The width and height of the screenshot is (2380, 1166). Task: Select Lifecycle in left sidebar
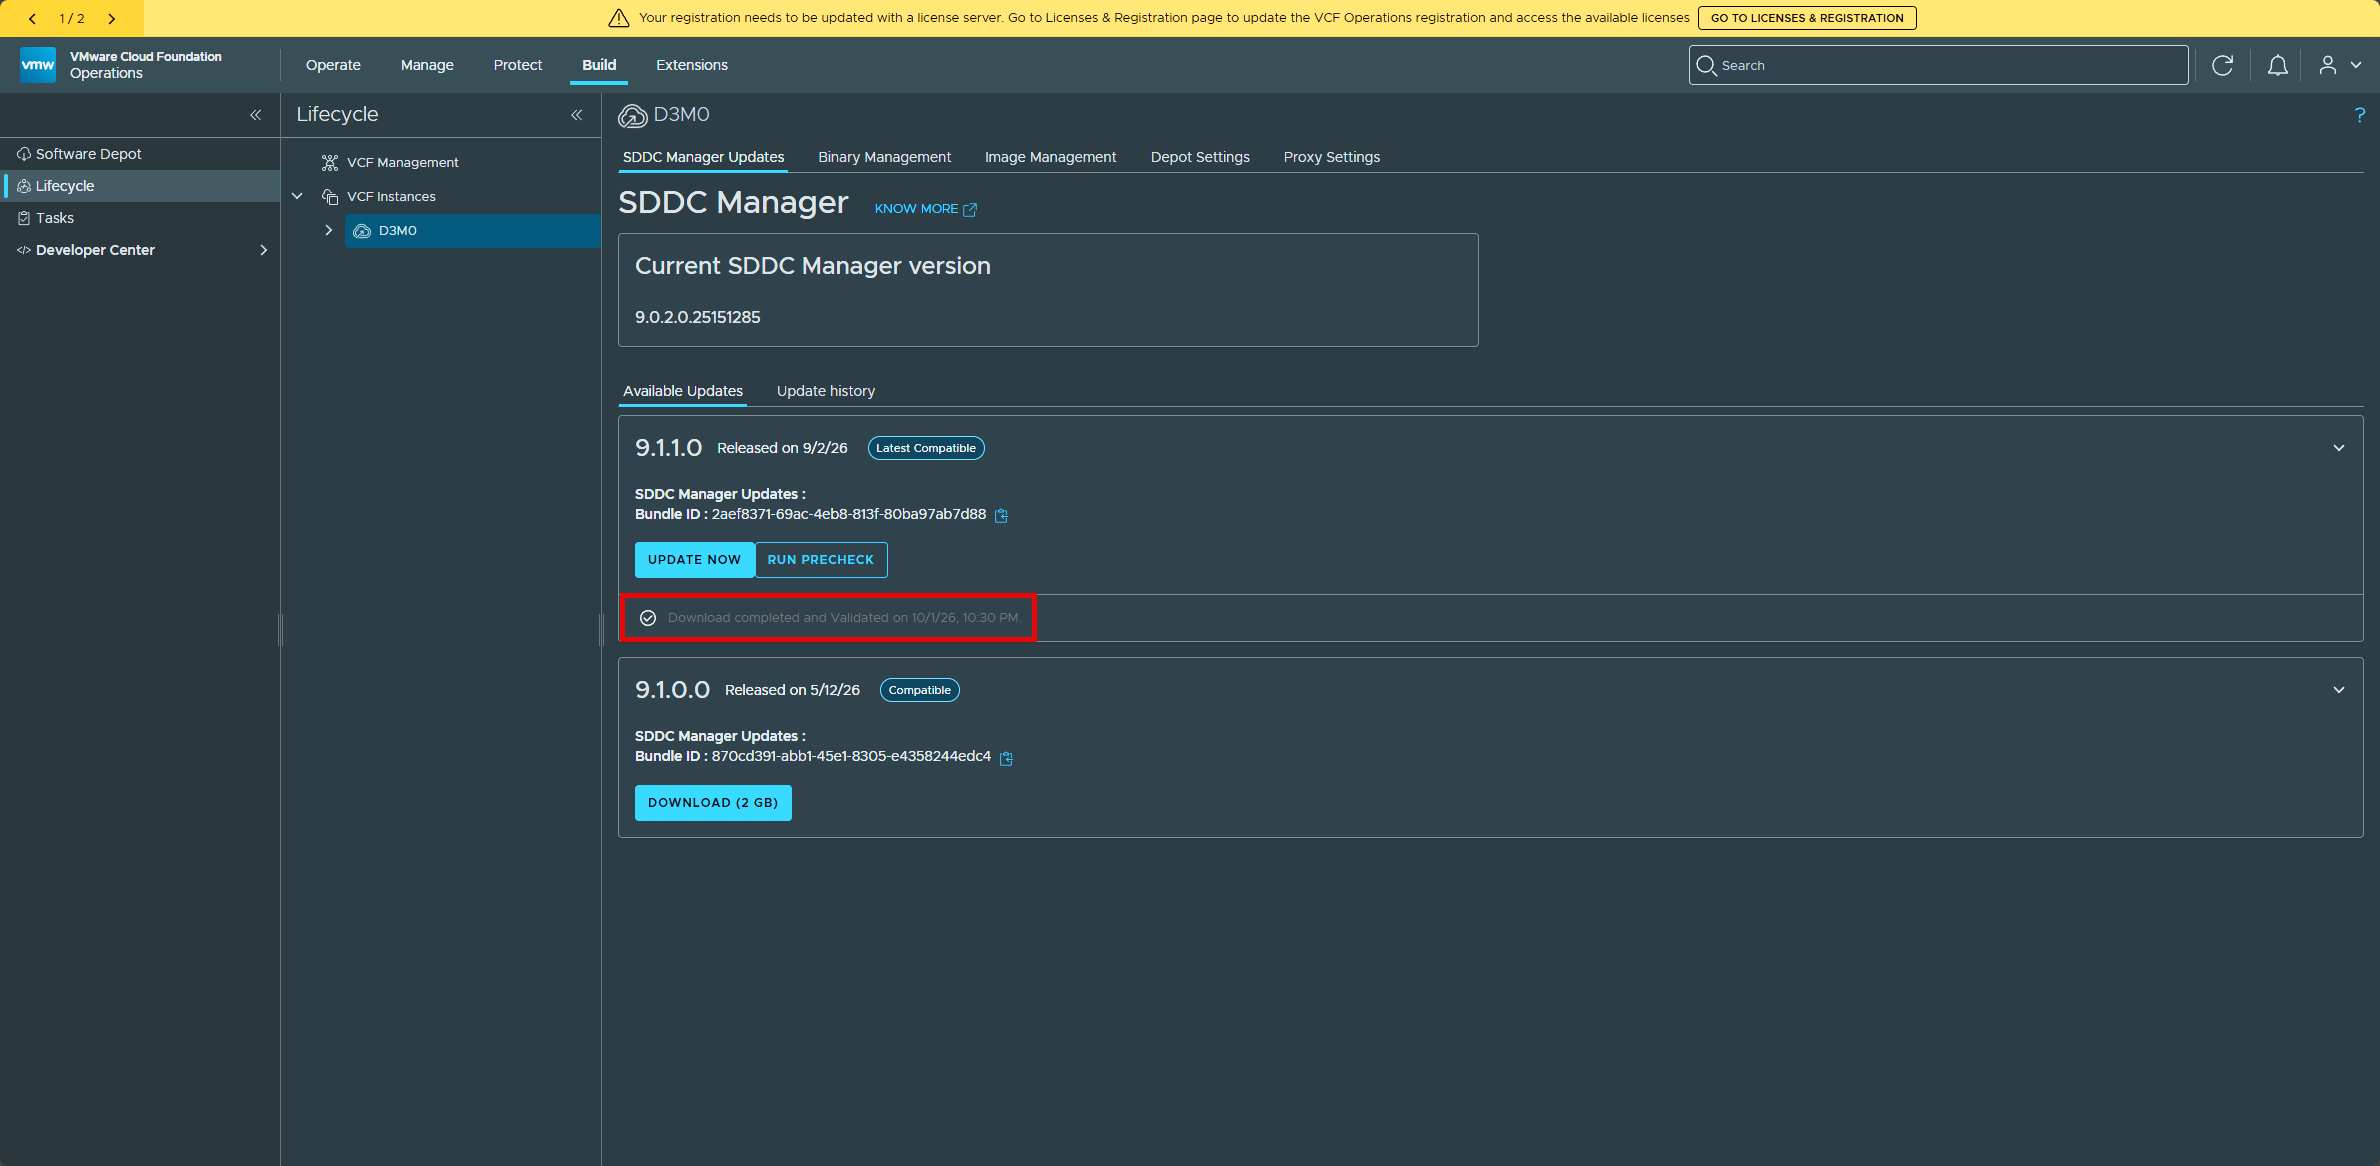tap(140, 186)
